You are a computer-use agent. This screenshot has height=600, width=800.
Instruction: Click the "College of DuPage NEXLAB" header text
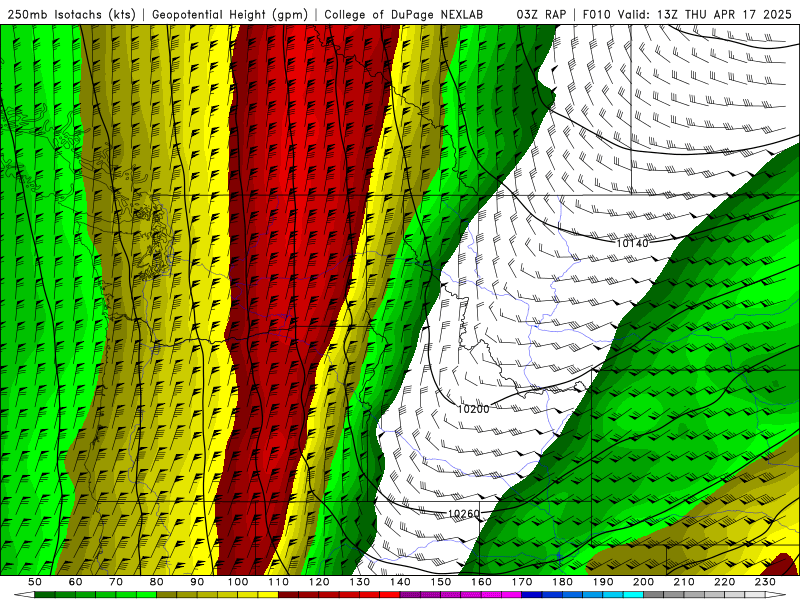(403, 14)
